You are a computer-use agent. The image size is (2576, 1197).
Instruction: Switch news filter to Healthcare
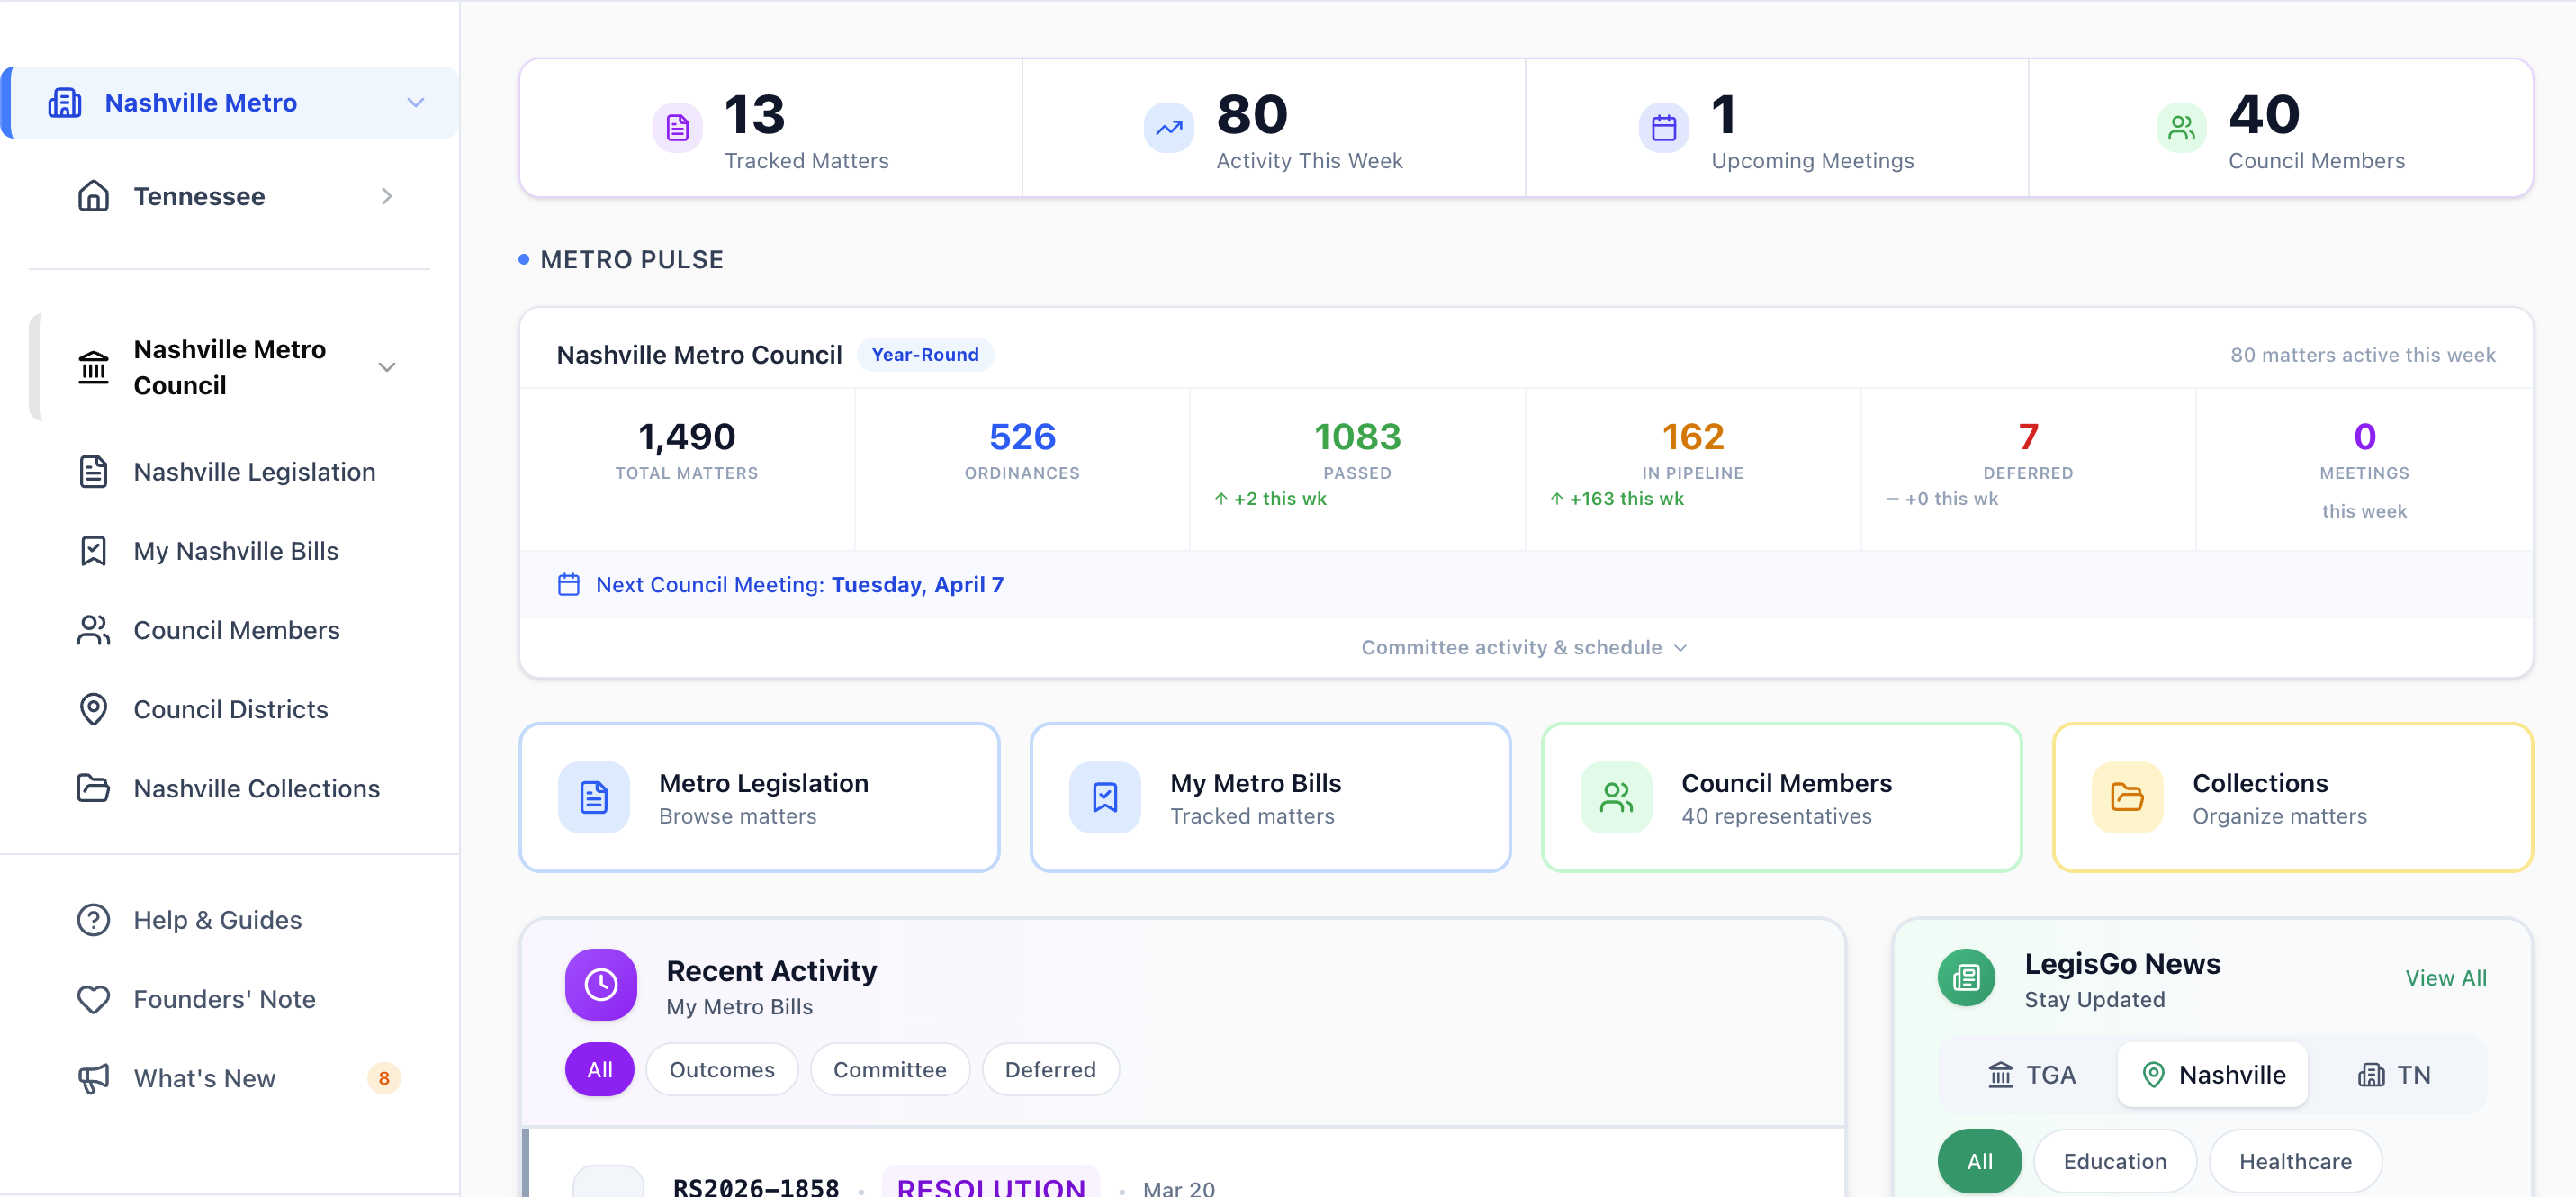2296,1161
